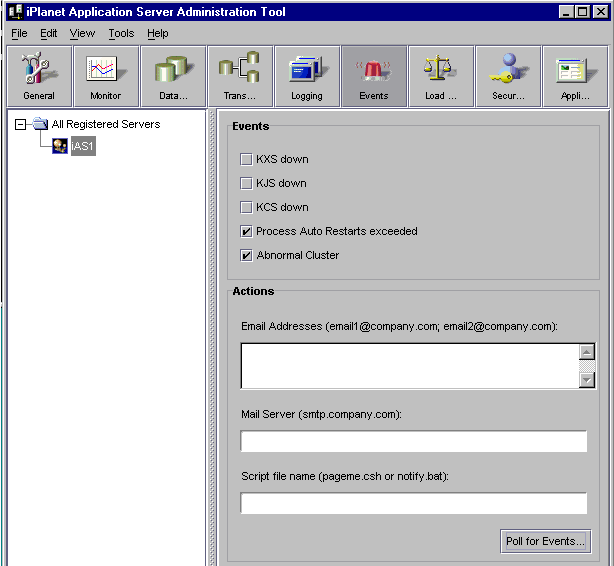Open the Security toolbar section

point(508,76)
